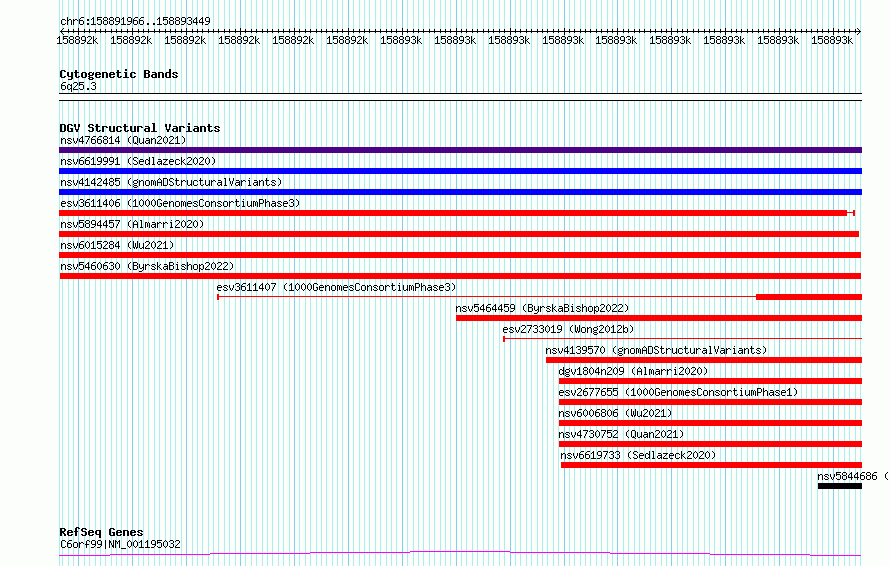Select the red nsv5460630 ByrskaBishop2022 bar
Image resolution: width=890 pixels, height=566 pixels.
460,276
